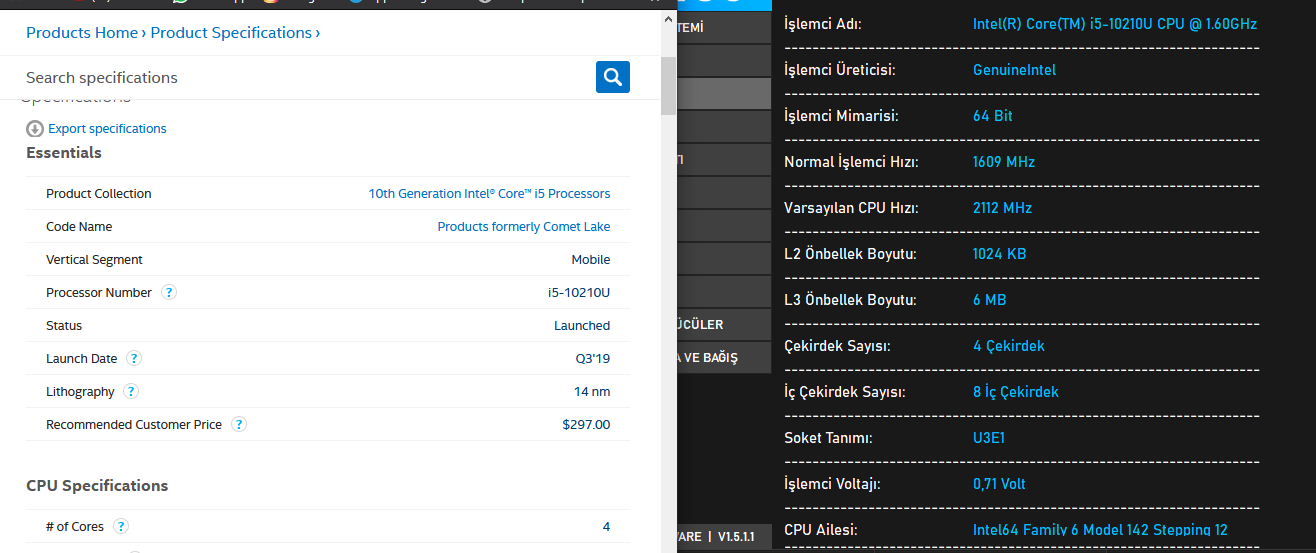This screenshot has height=553, width=1316.
Task: Select the highlighted gray sidebar tab
Action: [x=724, y=94]
